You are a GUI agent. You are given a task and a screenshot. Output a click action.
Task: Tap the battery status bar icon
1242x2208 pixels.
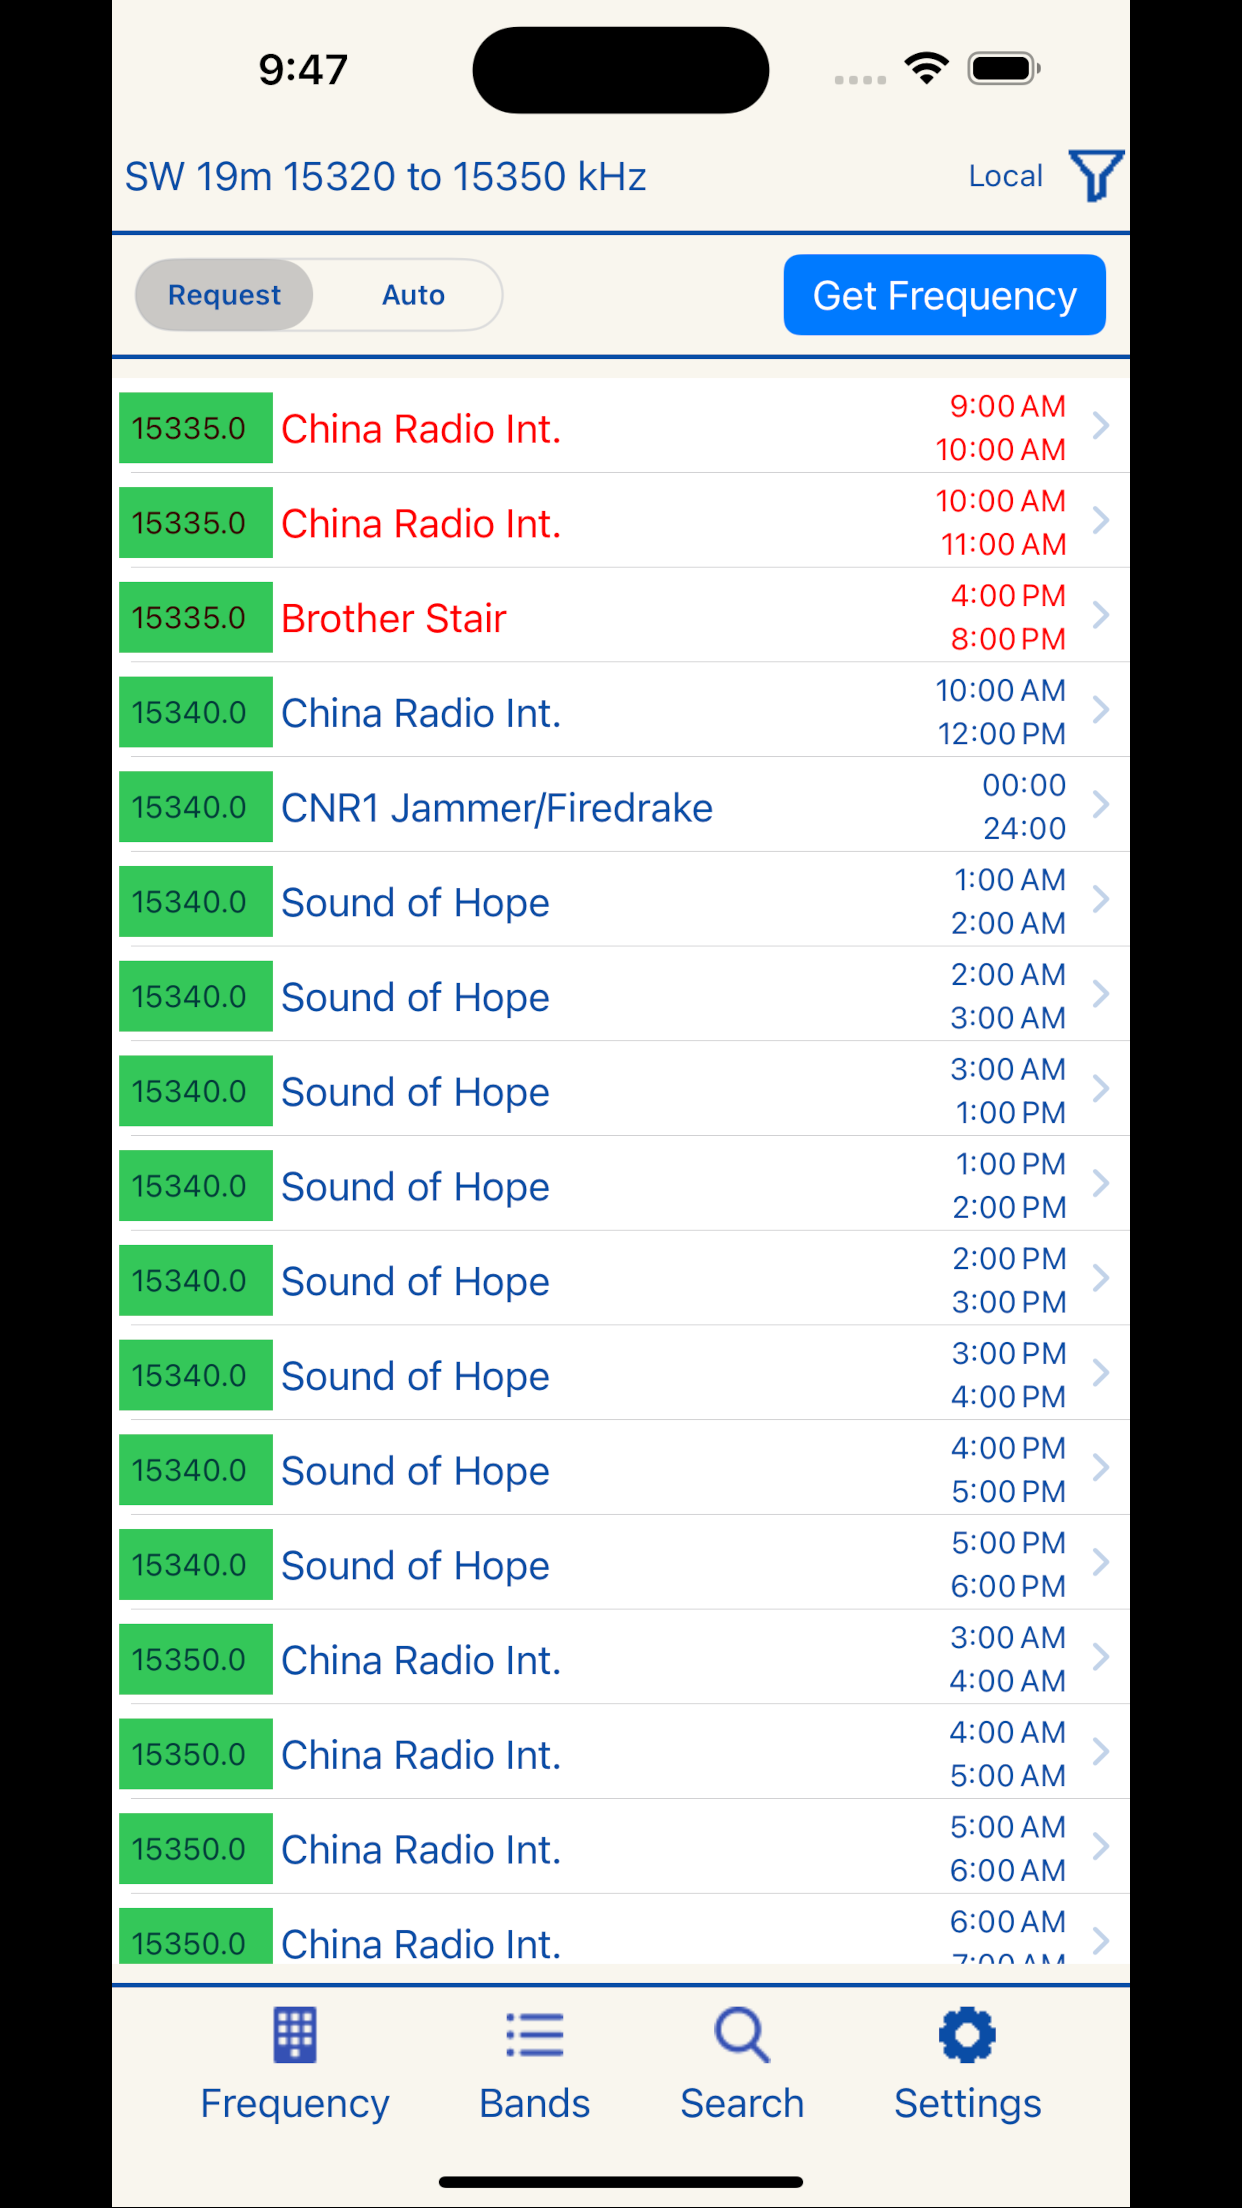[x=1004, y=68]
